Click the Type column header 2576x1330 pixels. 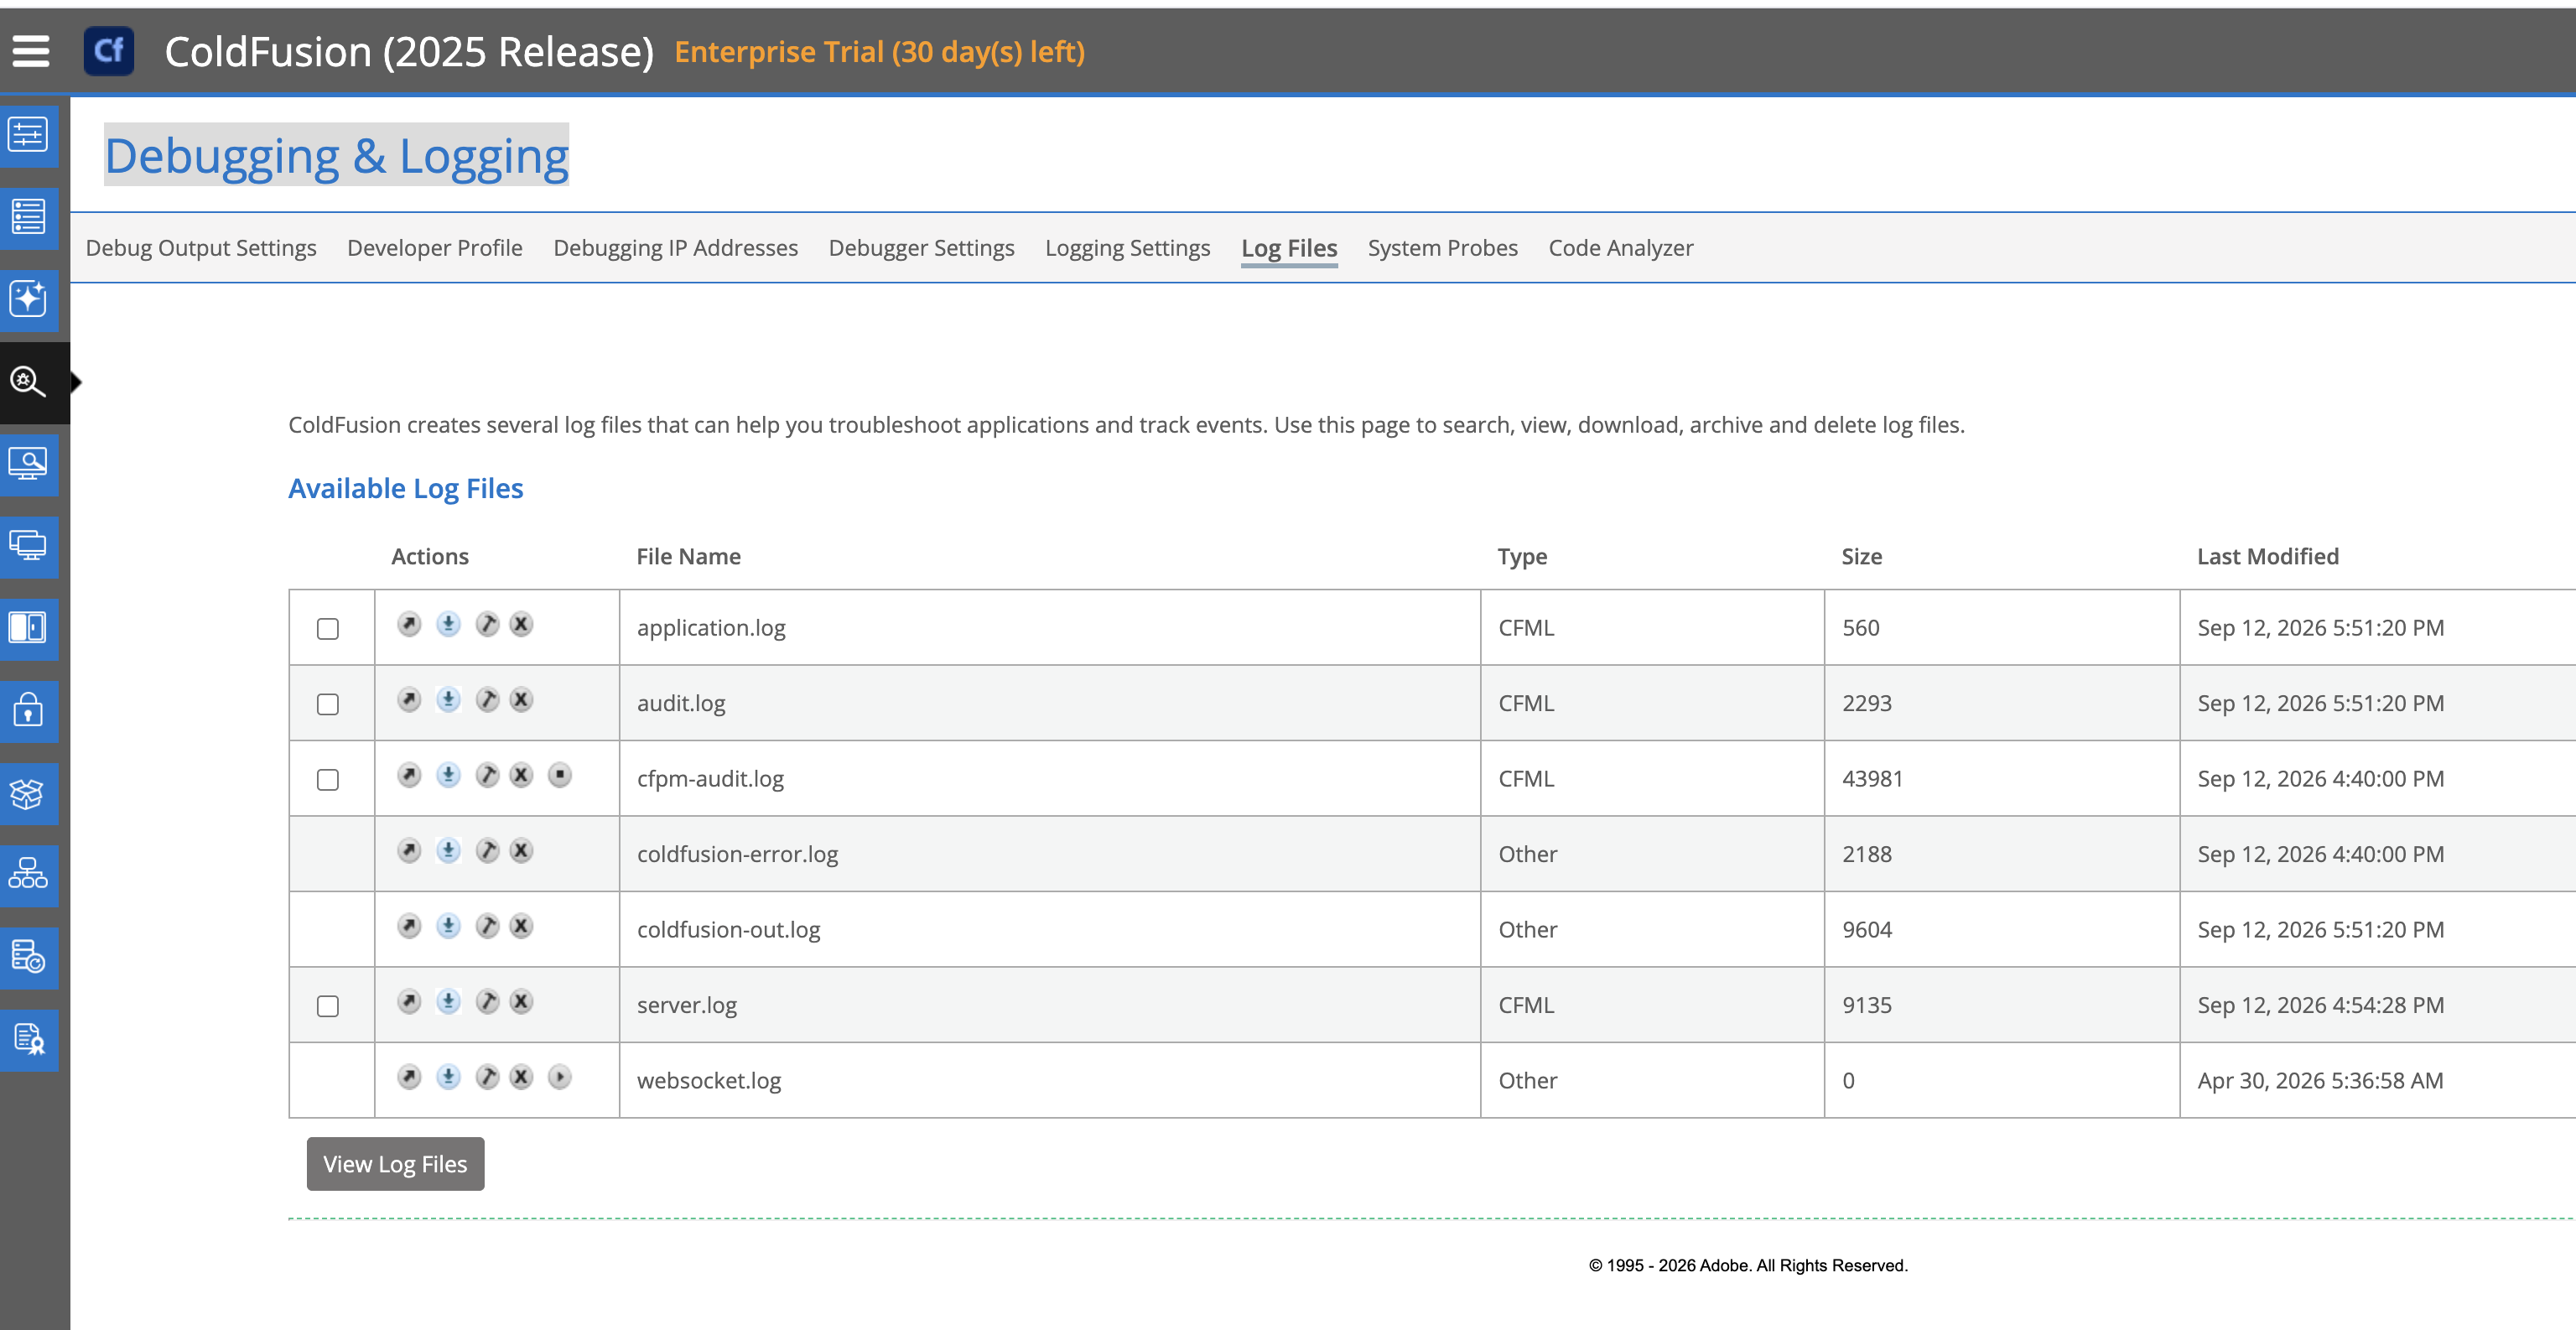click(x=1522, y=557)
